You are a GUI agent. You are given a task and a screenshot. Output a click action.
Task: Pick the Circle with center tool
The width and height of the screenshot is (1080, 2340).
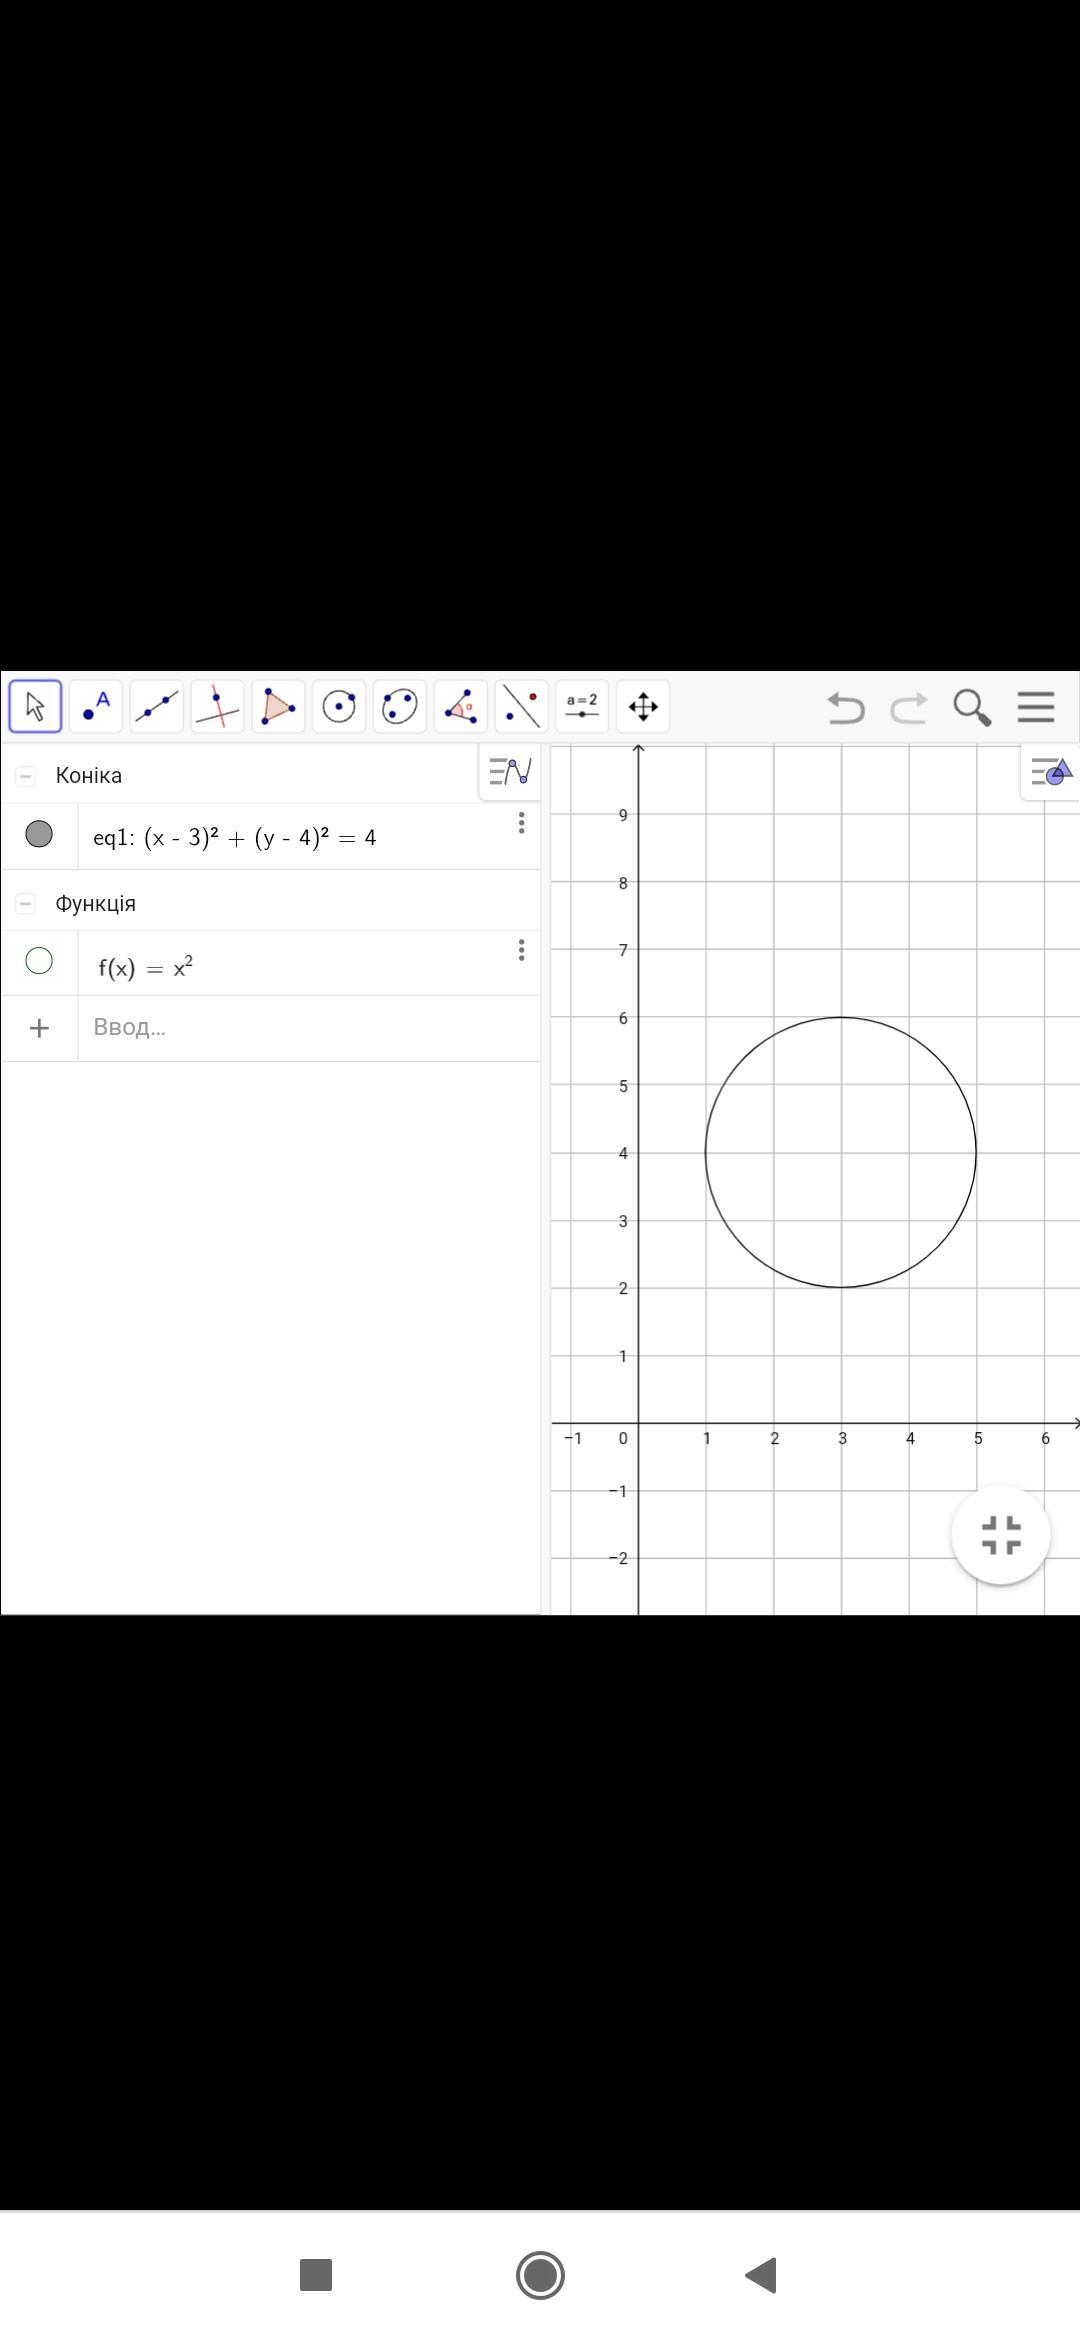tap(339, 707)
